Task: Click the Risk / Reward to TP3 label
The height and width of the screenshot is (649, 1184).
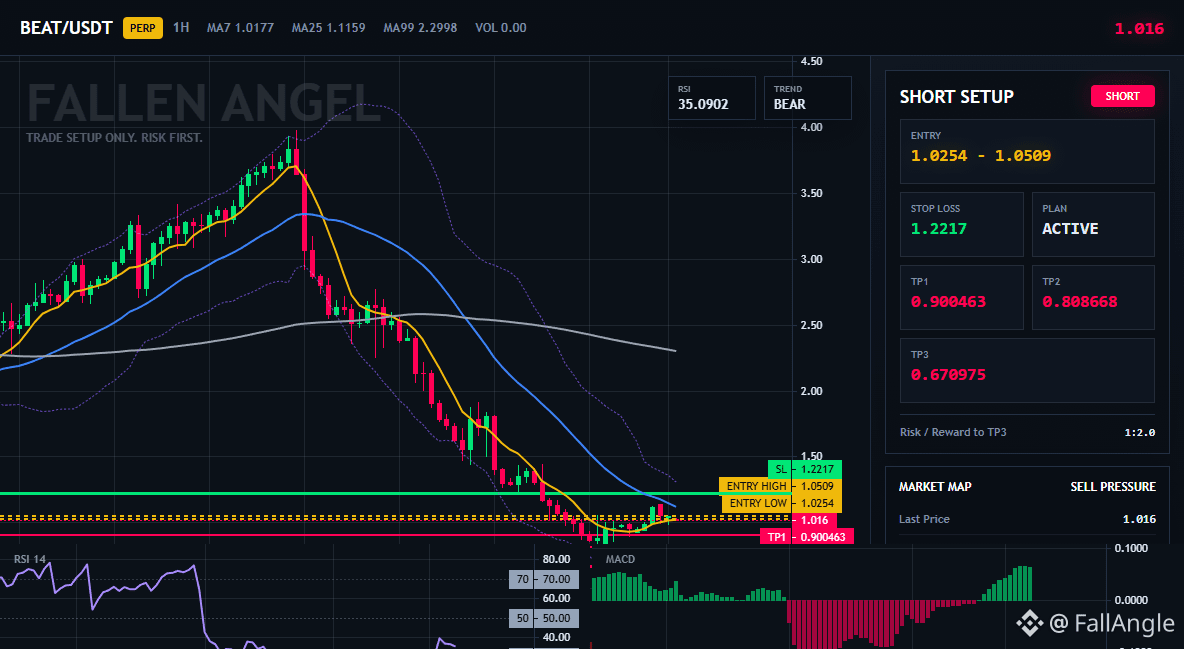Action: (x=953, y=432)
